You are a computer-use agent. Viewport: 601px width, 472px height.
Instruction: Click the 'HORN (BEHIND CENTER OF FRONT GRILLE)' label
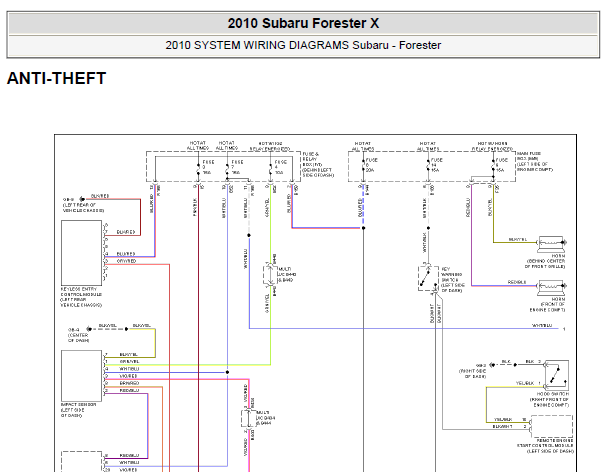click(x=545, y=261)
